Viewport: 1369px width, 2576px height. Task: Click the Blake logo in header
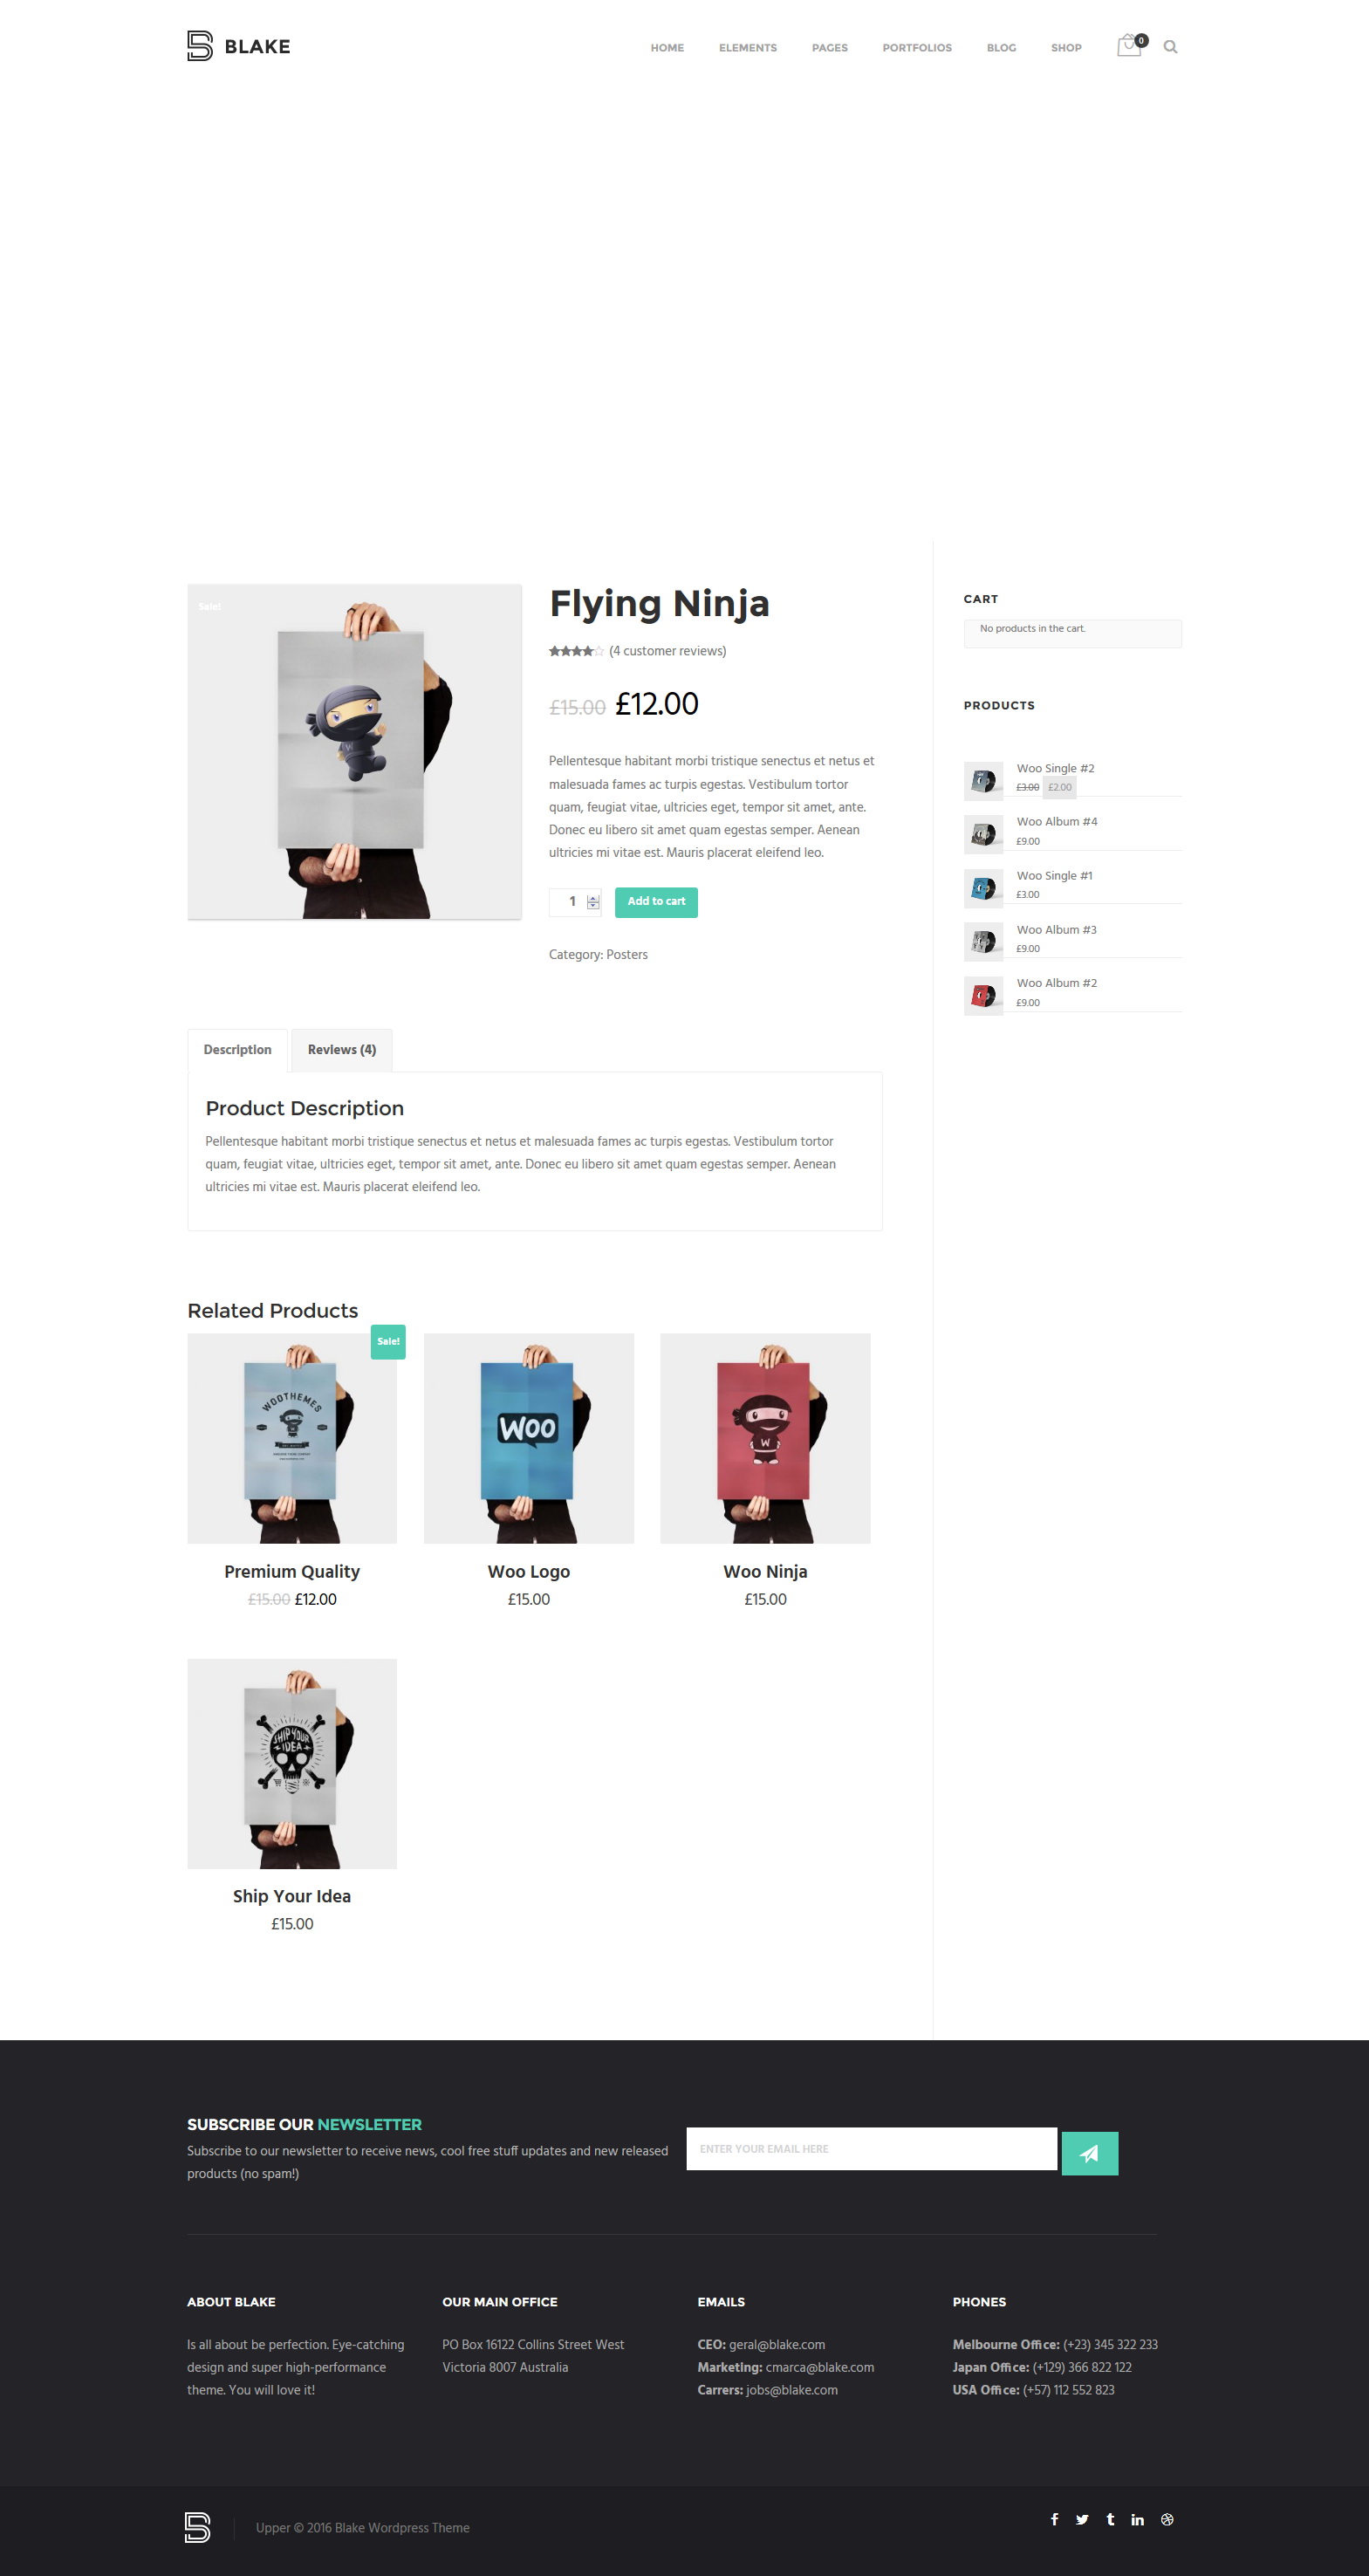238,46
